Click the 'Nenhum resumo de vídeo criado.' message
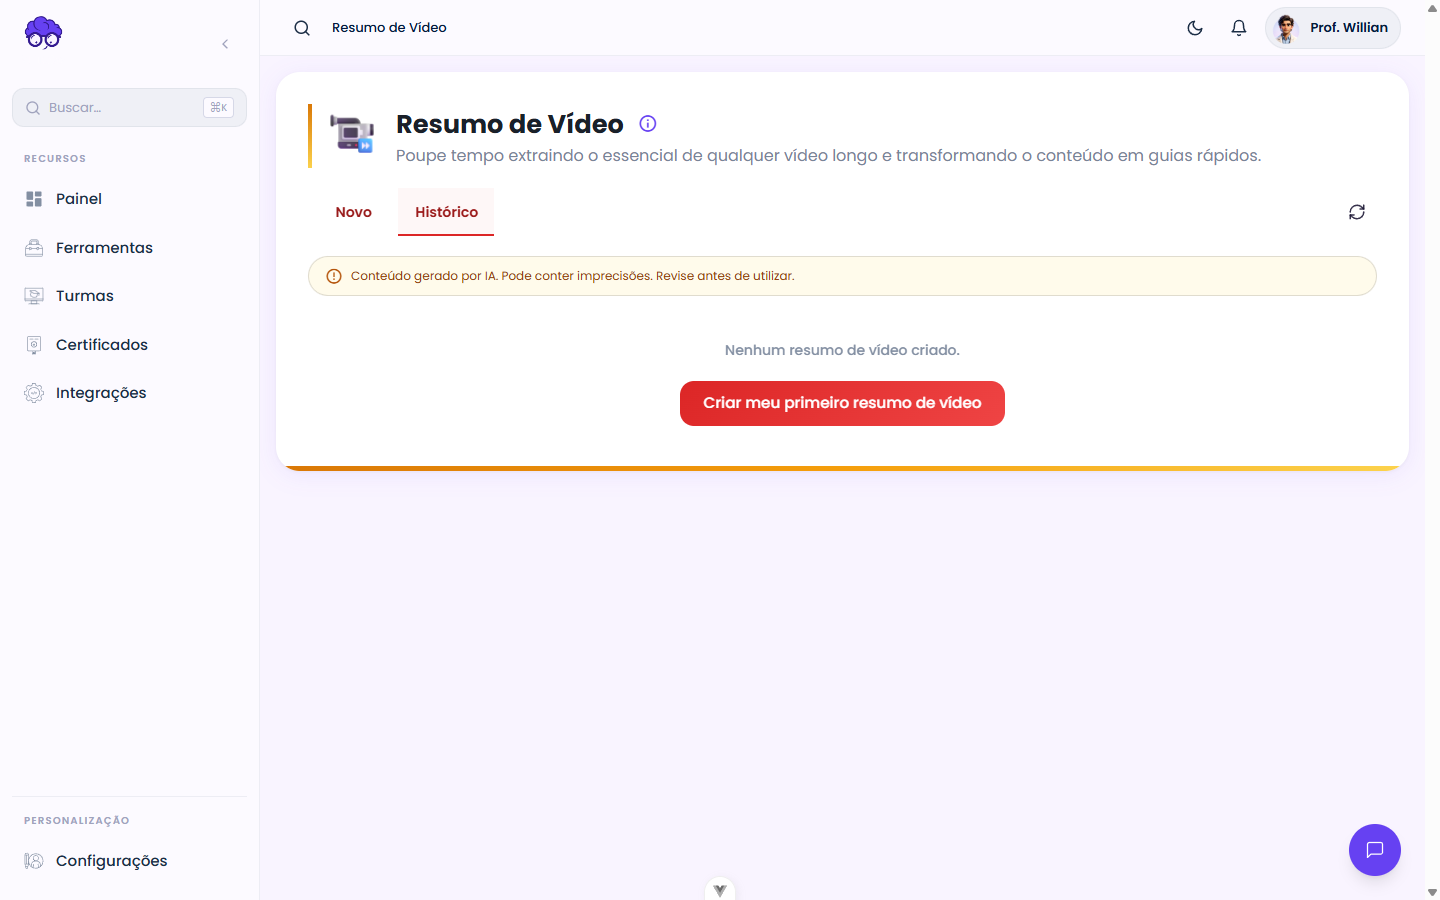The image size is (1440, 900). click(842, 350)
